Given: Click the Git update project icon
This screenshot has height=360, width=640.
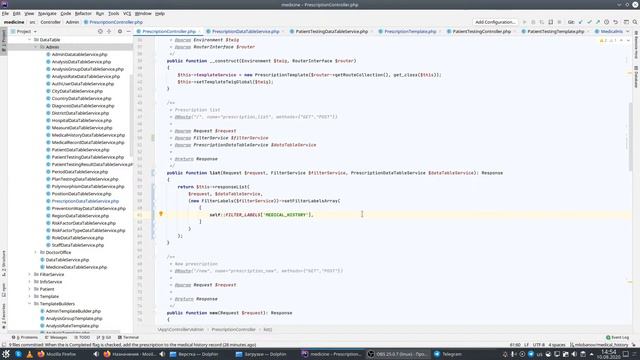Looking at the screenshot, I should click(580, 22).
